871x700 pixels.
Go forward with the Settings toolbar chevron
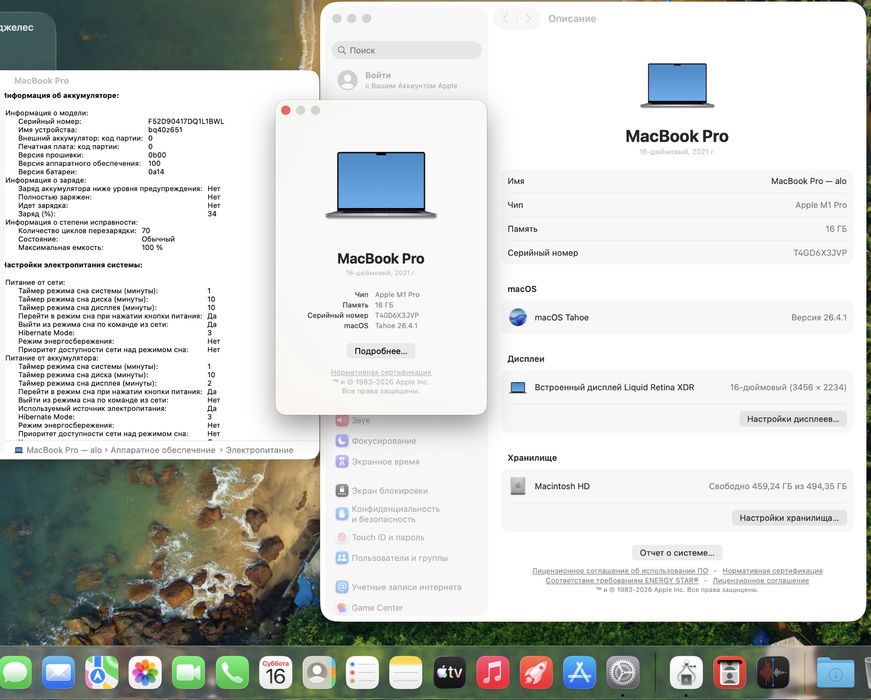pyautogui.click(x=528, y=18)
